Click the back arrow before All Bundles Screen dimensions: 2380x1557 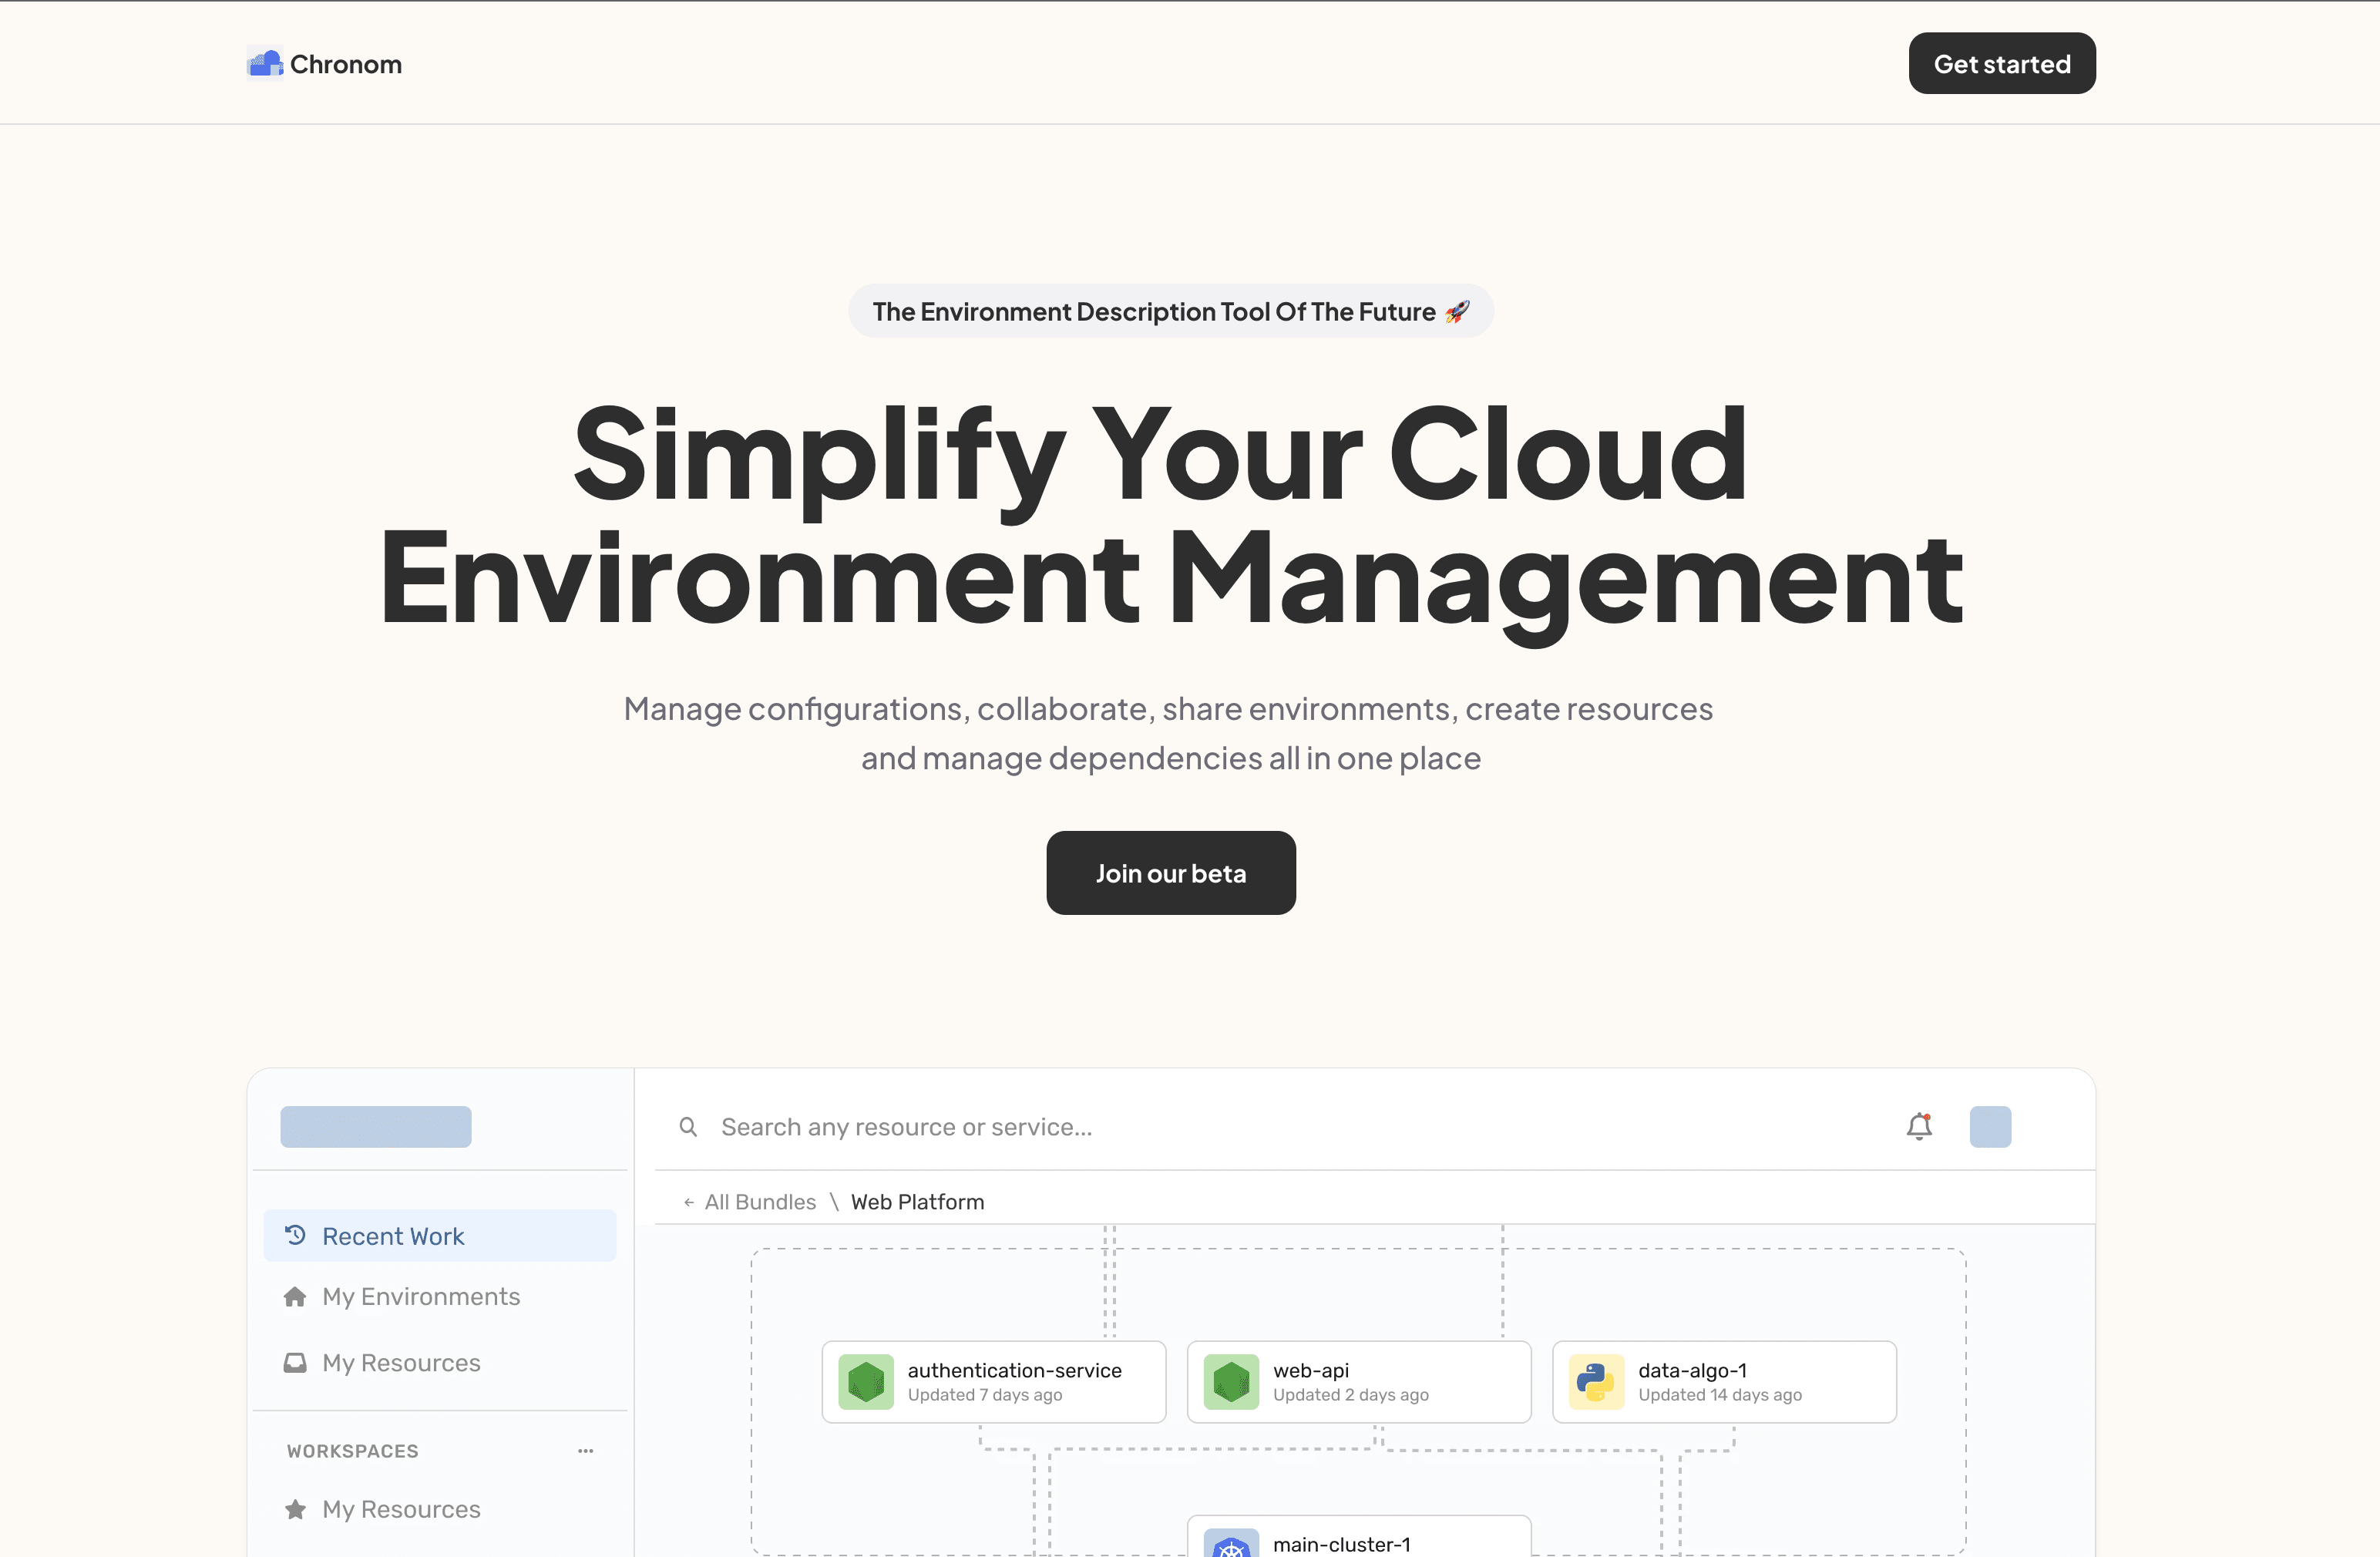tap(689, 1203)
